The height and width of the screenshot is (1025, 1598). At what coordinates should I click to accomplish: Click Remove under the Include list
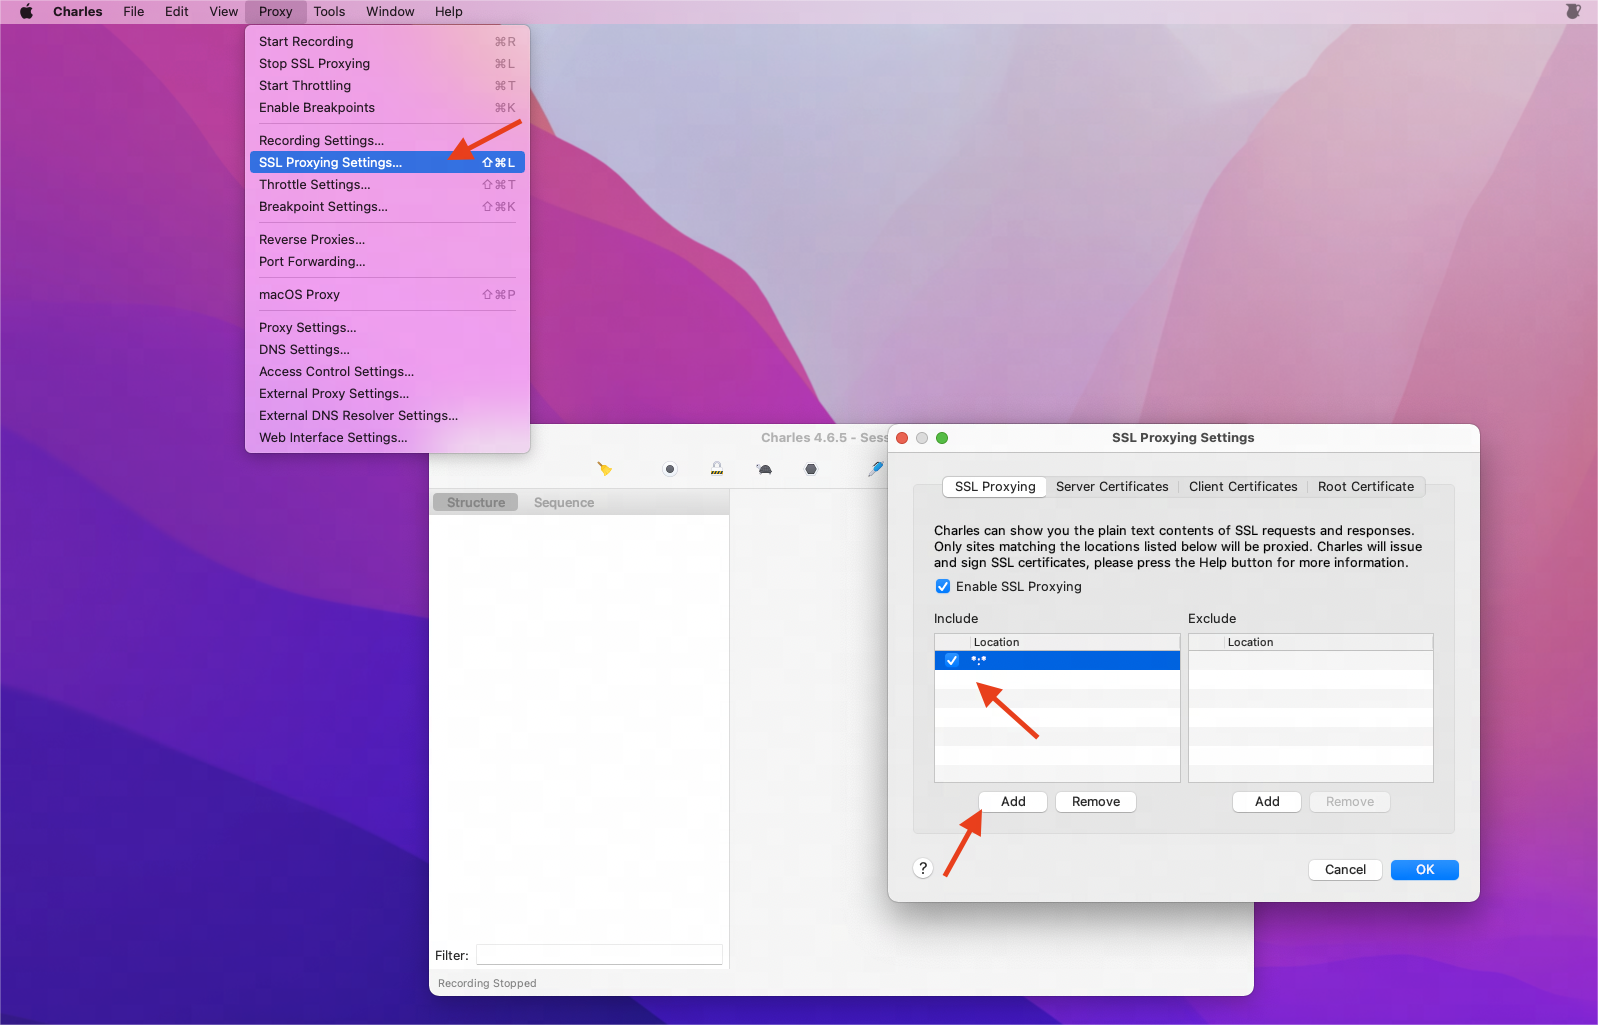(x=1096, y=802)
